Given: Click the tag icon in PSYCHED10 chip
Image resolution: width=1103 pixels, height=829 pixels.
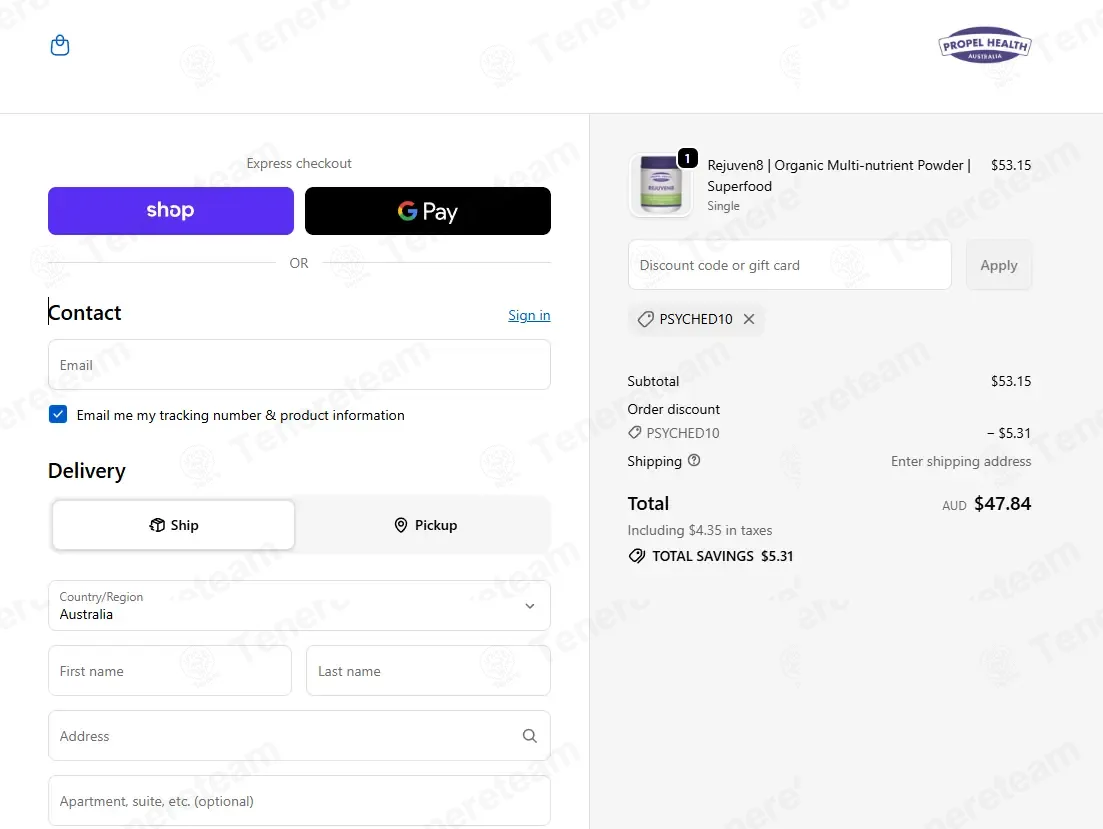Looking at the screenshot, I should pos(646,319).
